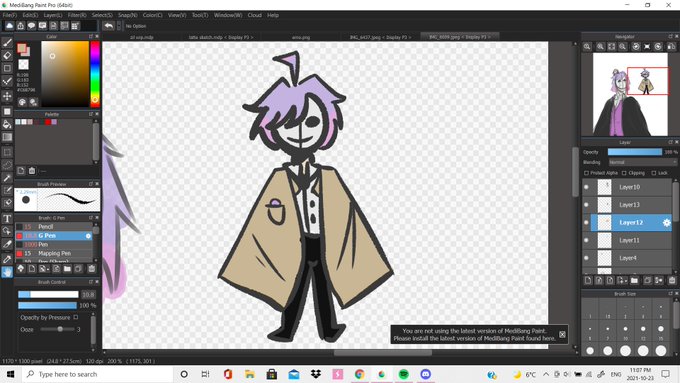Open the Layer menu

[x=53, y=15]
